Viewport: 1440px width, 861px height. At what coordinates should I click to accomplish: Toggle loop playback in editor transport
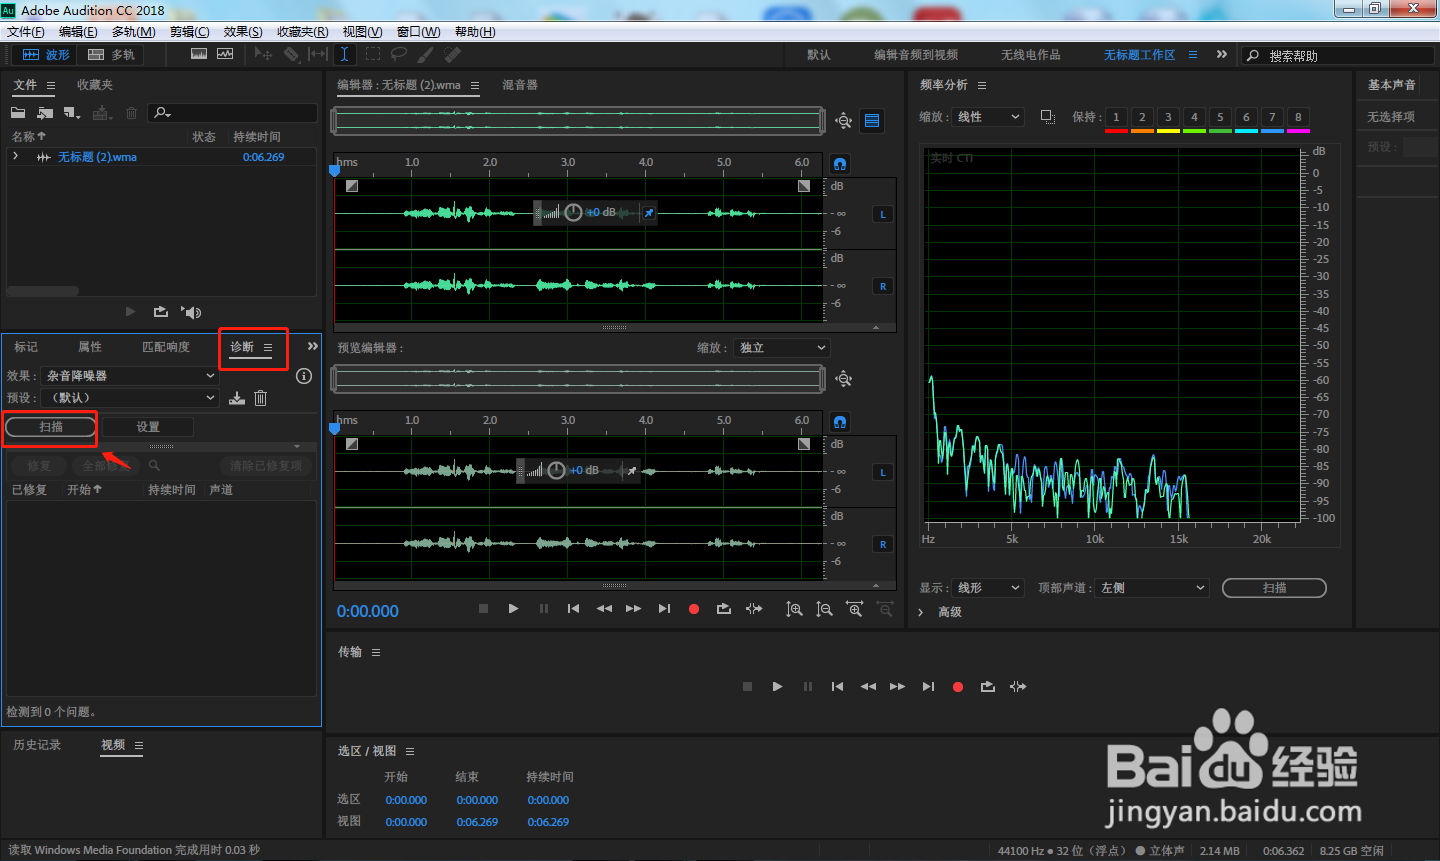tap(724, 609)
